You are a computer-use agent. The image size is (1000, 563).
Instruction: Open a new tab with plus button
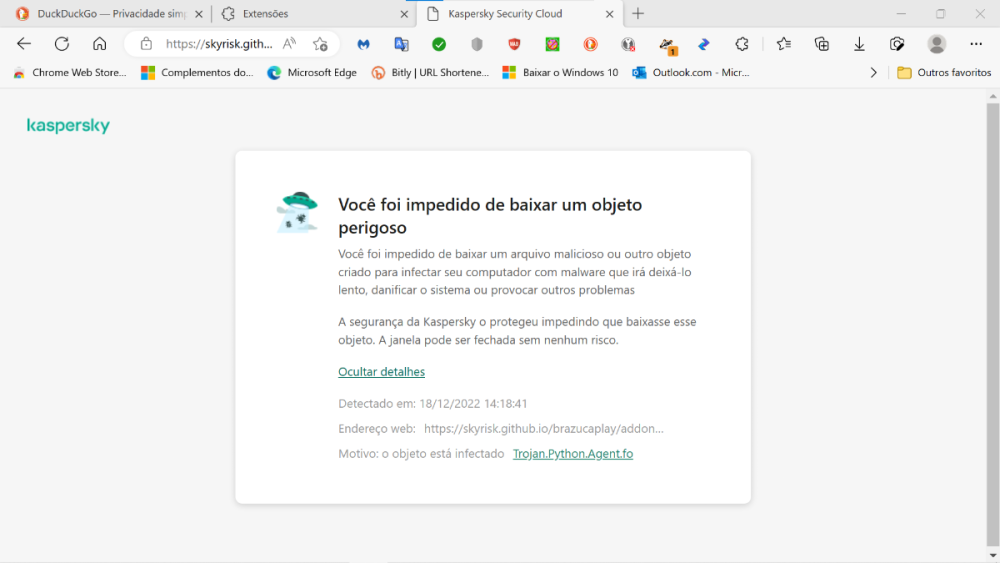point(638,13)
